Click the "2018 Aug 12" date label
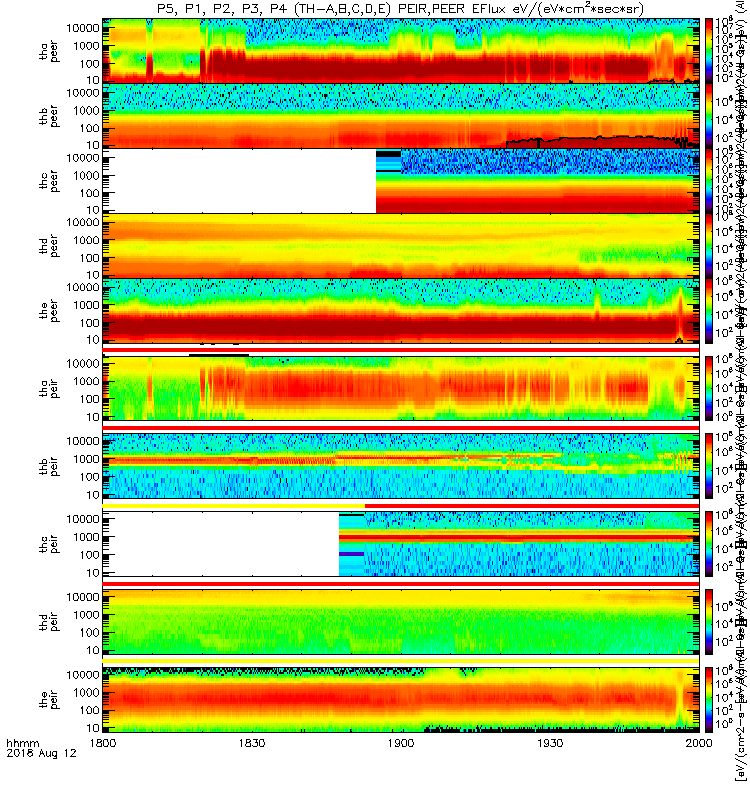The width and height of the screenshot is (750, 800). [41, 753]
